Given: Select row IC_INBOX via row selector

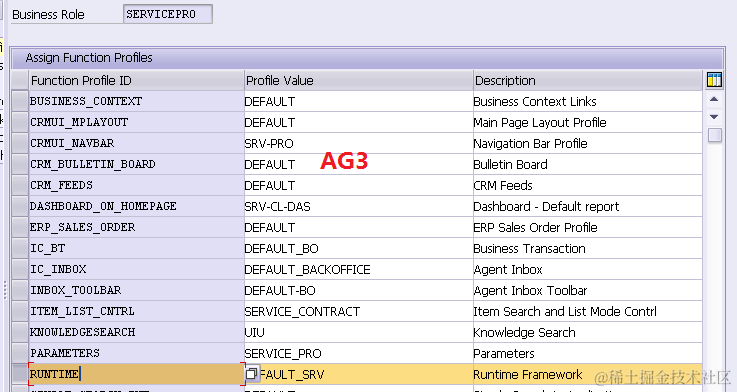Looking at the screenshot, I should point(20,269).
